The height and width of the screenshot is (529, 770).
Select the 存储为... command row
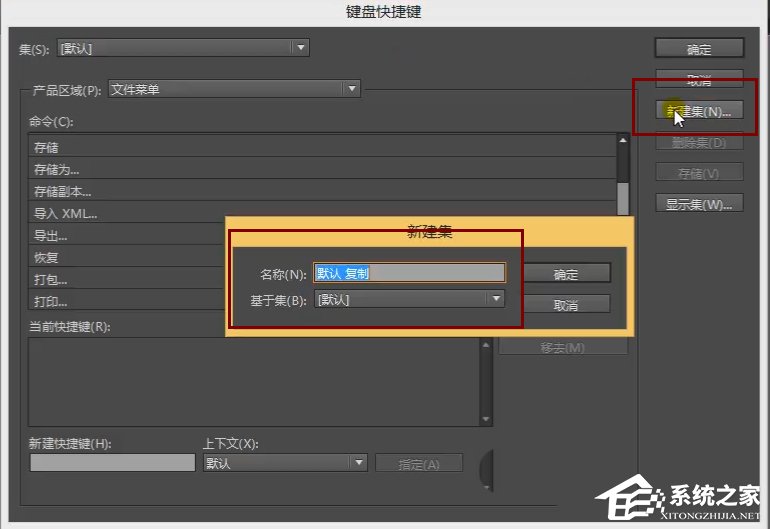coord(323,169)
